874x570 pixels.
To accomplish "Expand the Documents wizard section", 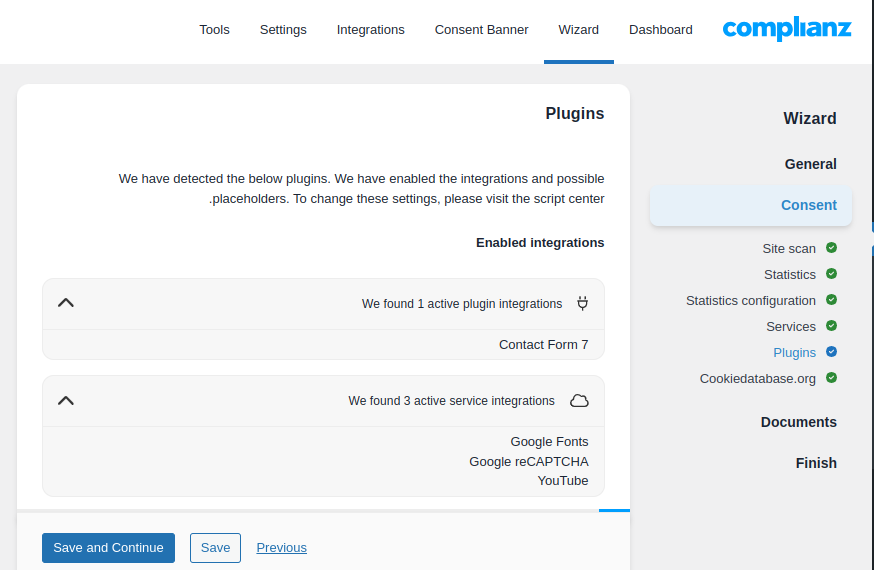I will pyautogui.click(x=798, y=422).
